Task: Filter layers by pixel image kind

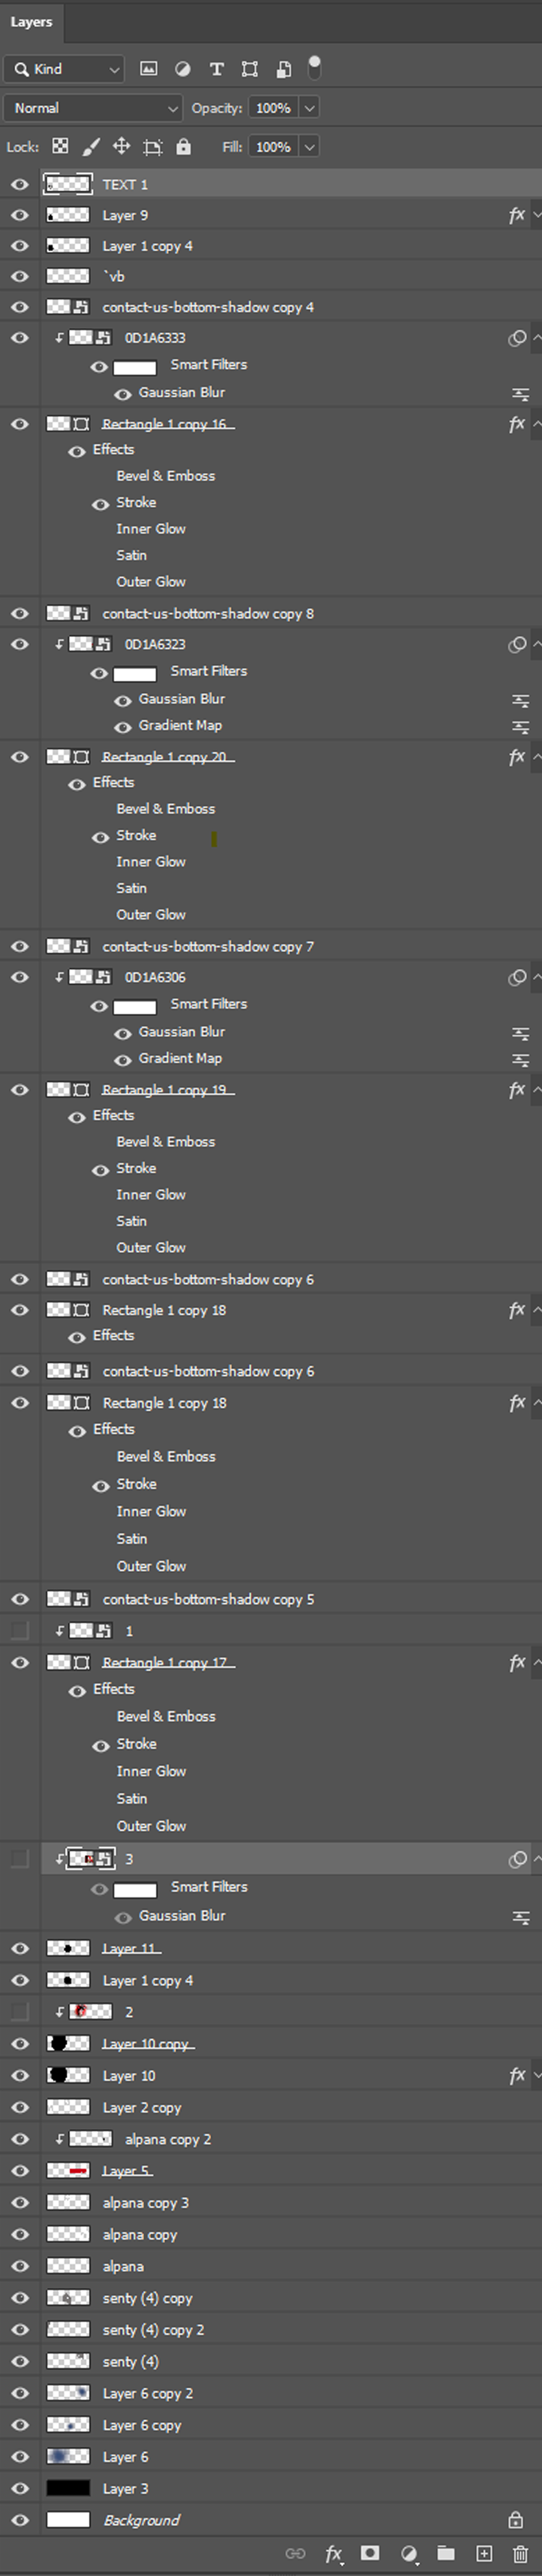Action: (x=148, y=69)
